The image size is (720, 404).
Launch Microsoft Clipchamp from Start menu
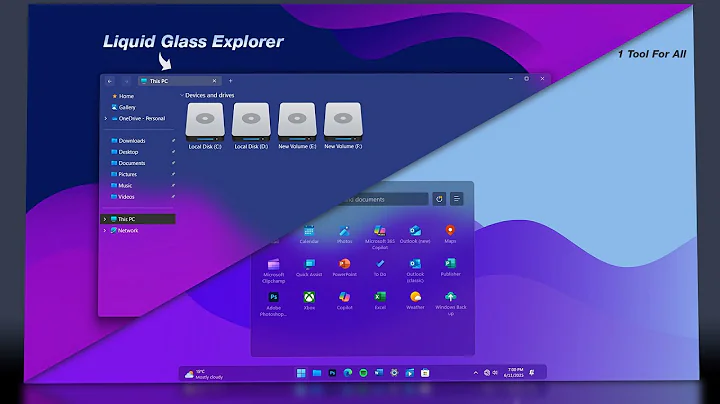(274, 270)
